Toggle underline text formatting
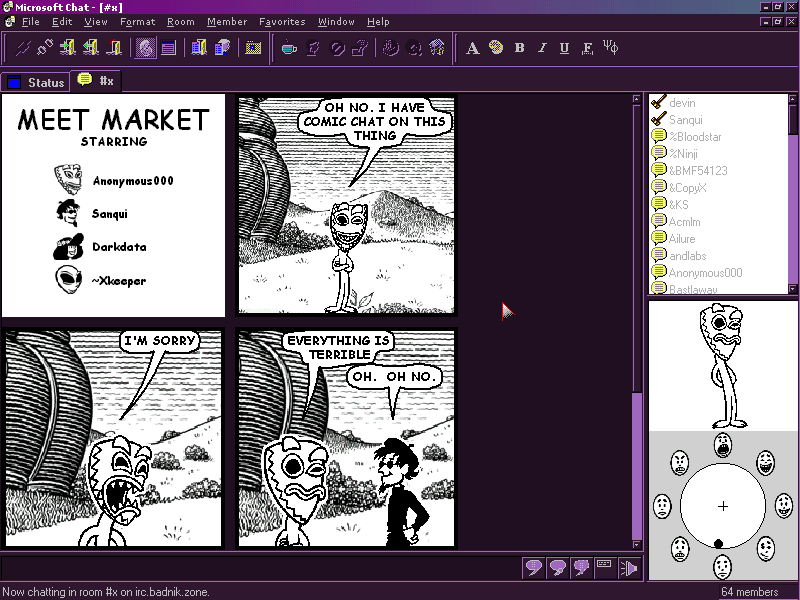The width and height of the screenshot is (800, 600). pyautogui.click(x=564, y=47)
